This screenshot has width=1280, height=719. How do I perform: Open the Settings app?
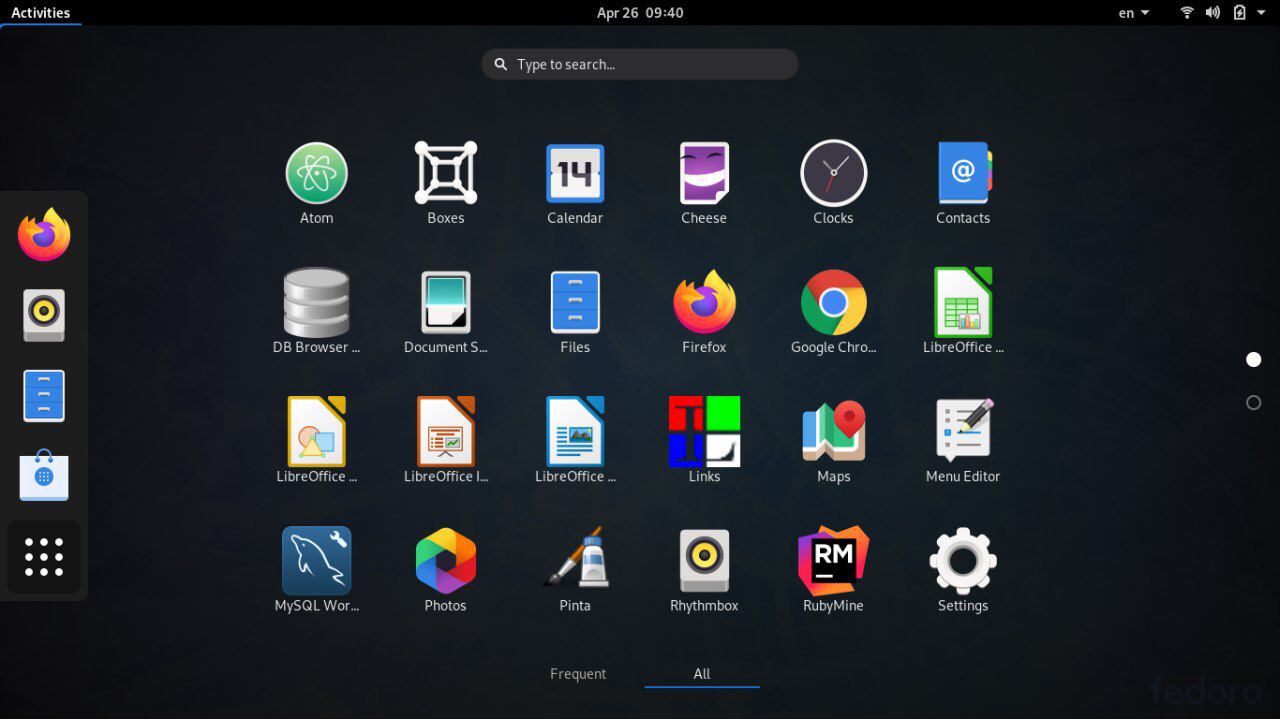pos(962,570)
